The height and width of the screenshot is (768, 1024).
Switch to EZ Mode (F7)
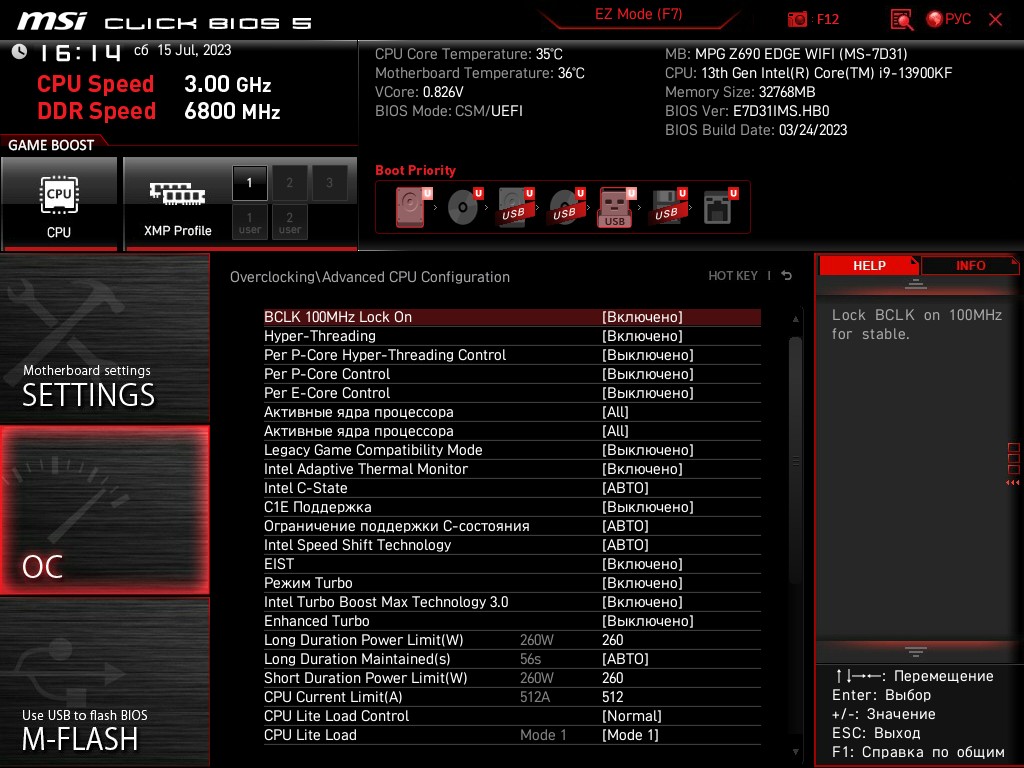(638, 14)
